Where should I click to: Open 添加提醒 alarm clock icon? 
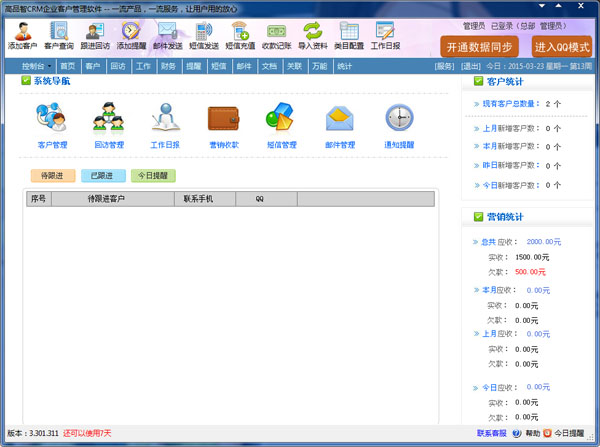point(131,36)
